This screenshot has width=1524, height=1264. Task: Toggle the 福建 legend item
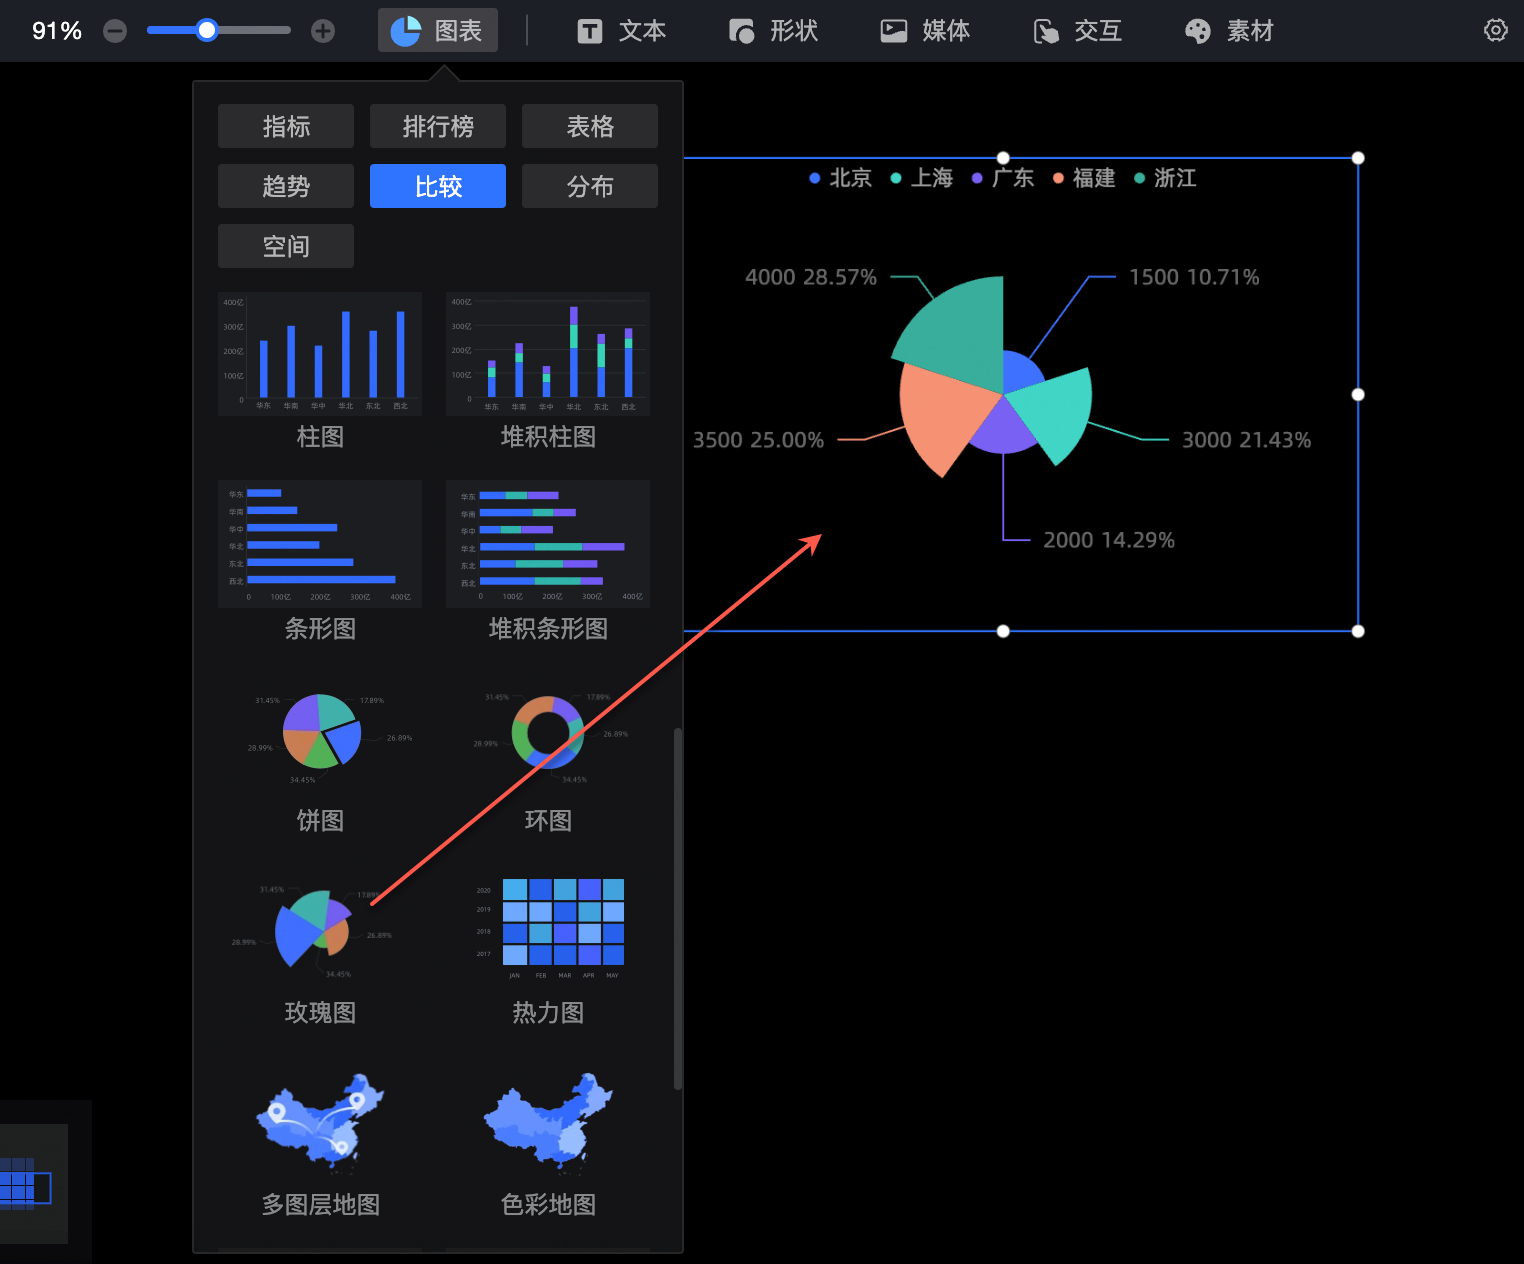tap(1084, 178)
